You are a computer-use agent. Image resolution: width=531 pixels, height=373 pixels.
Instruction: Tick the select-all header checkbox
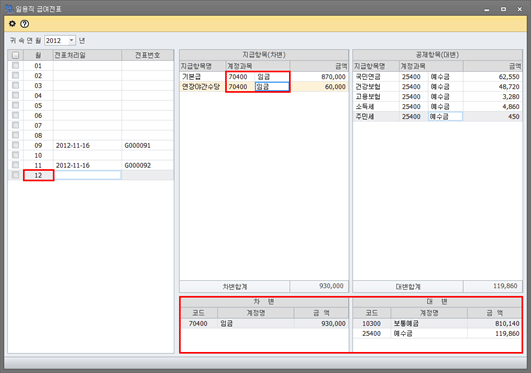(16, 55)
